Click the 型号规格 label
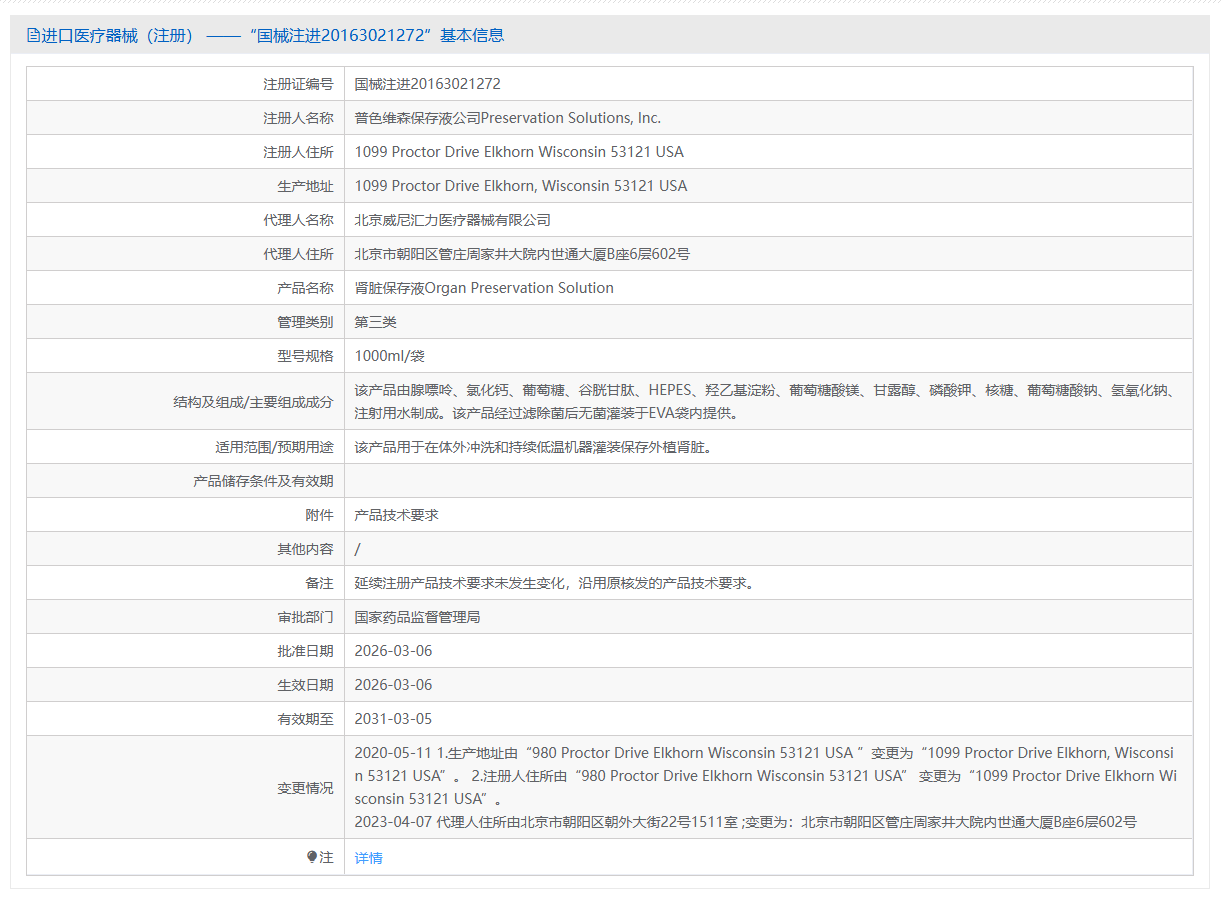 pos(305,356)
